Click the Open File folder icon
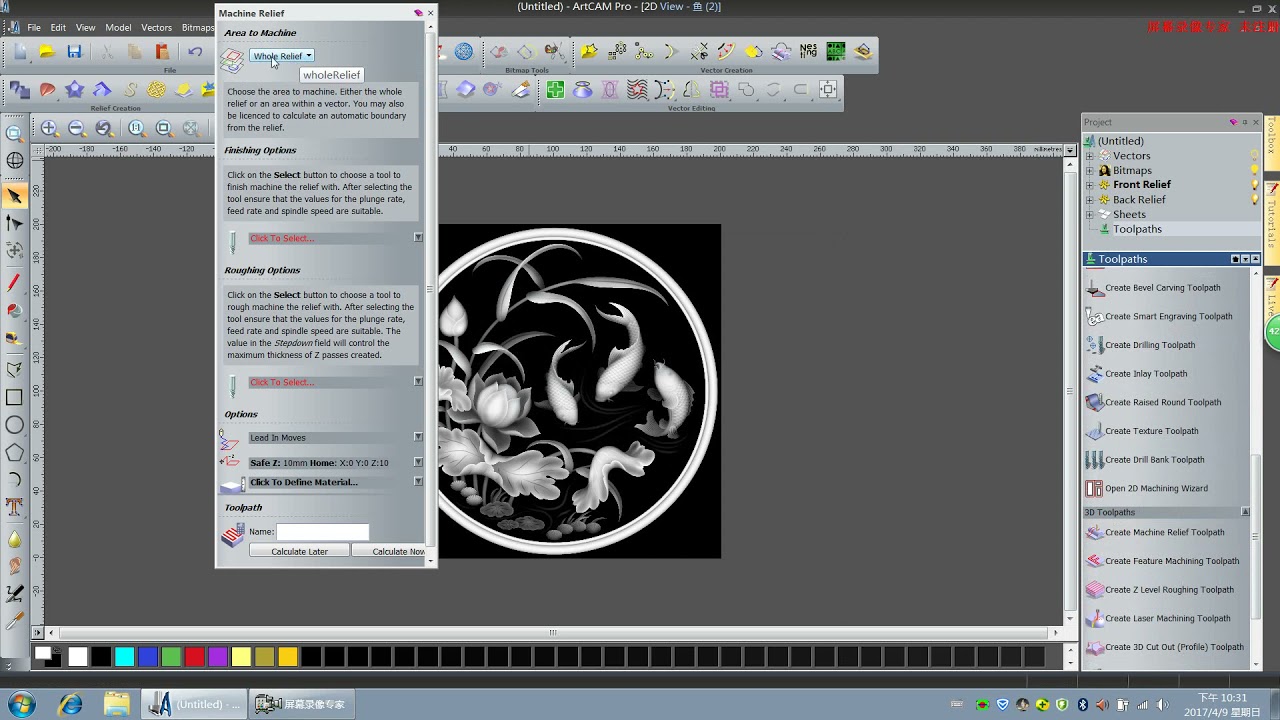This screenshot has width=1280, height=720. click(x=47, y=52)
